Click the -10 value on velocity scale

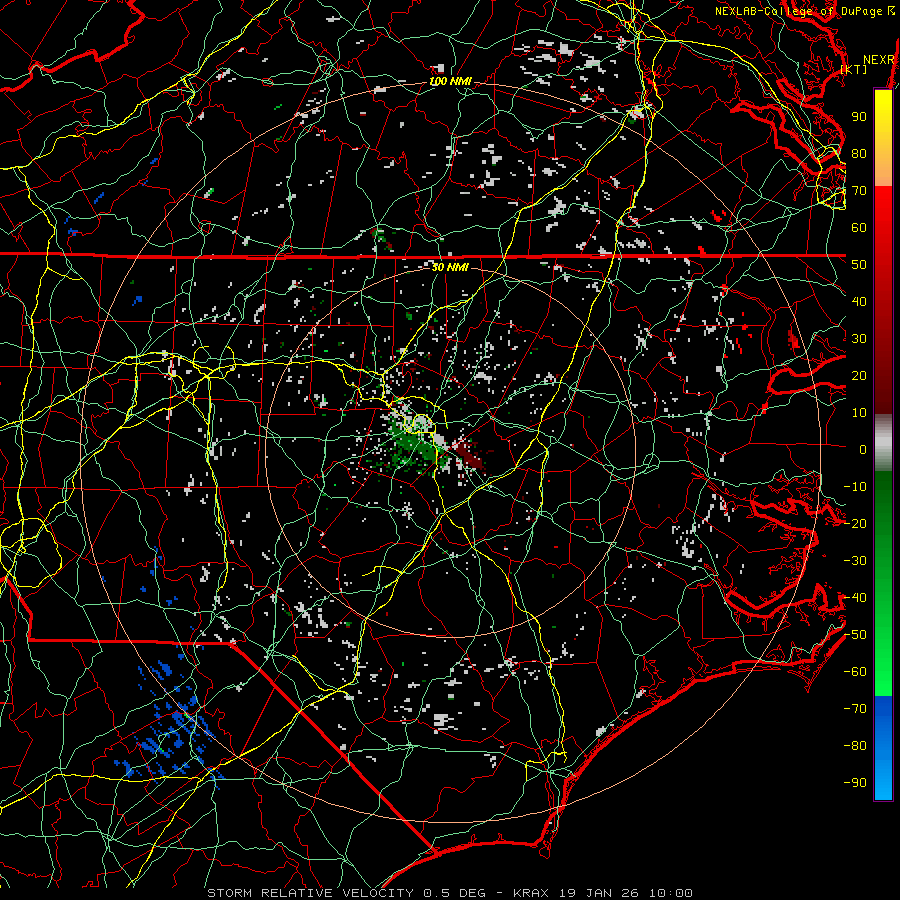855,487
